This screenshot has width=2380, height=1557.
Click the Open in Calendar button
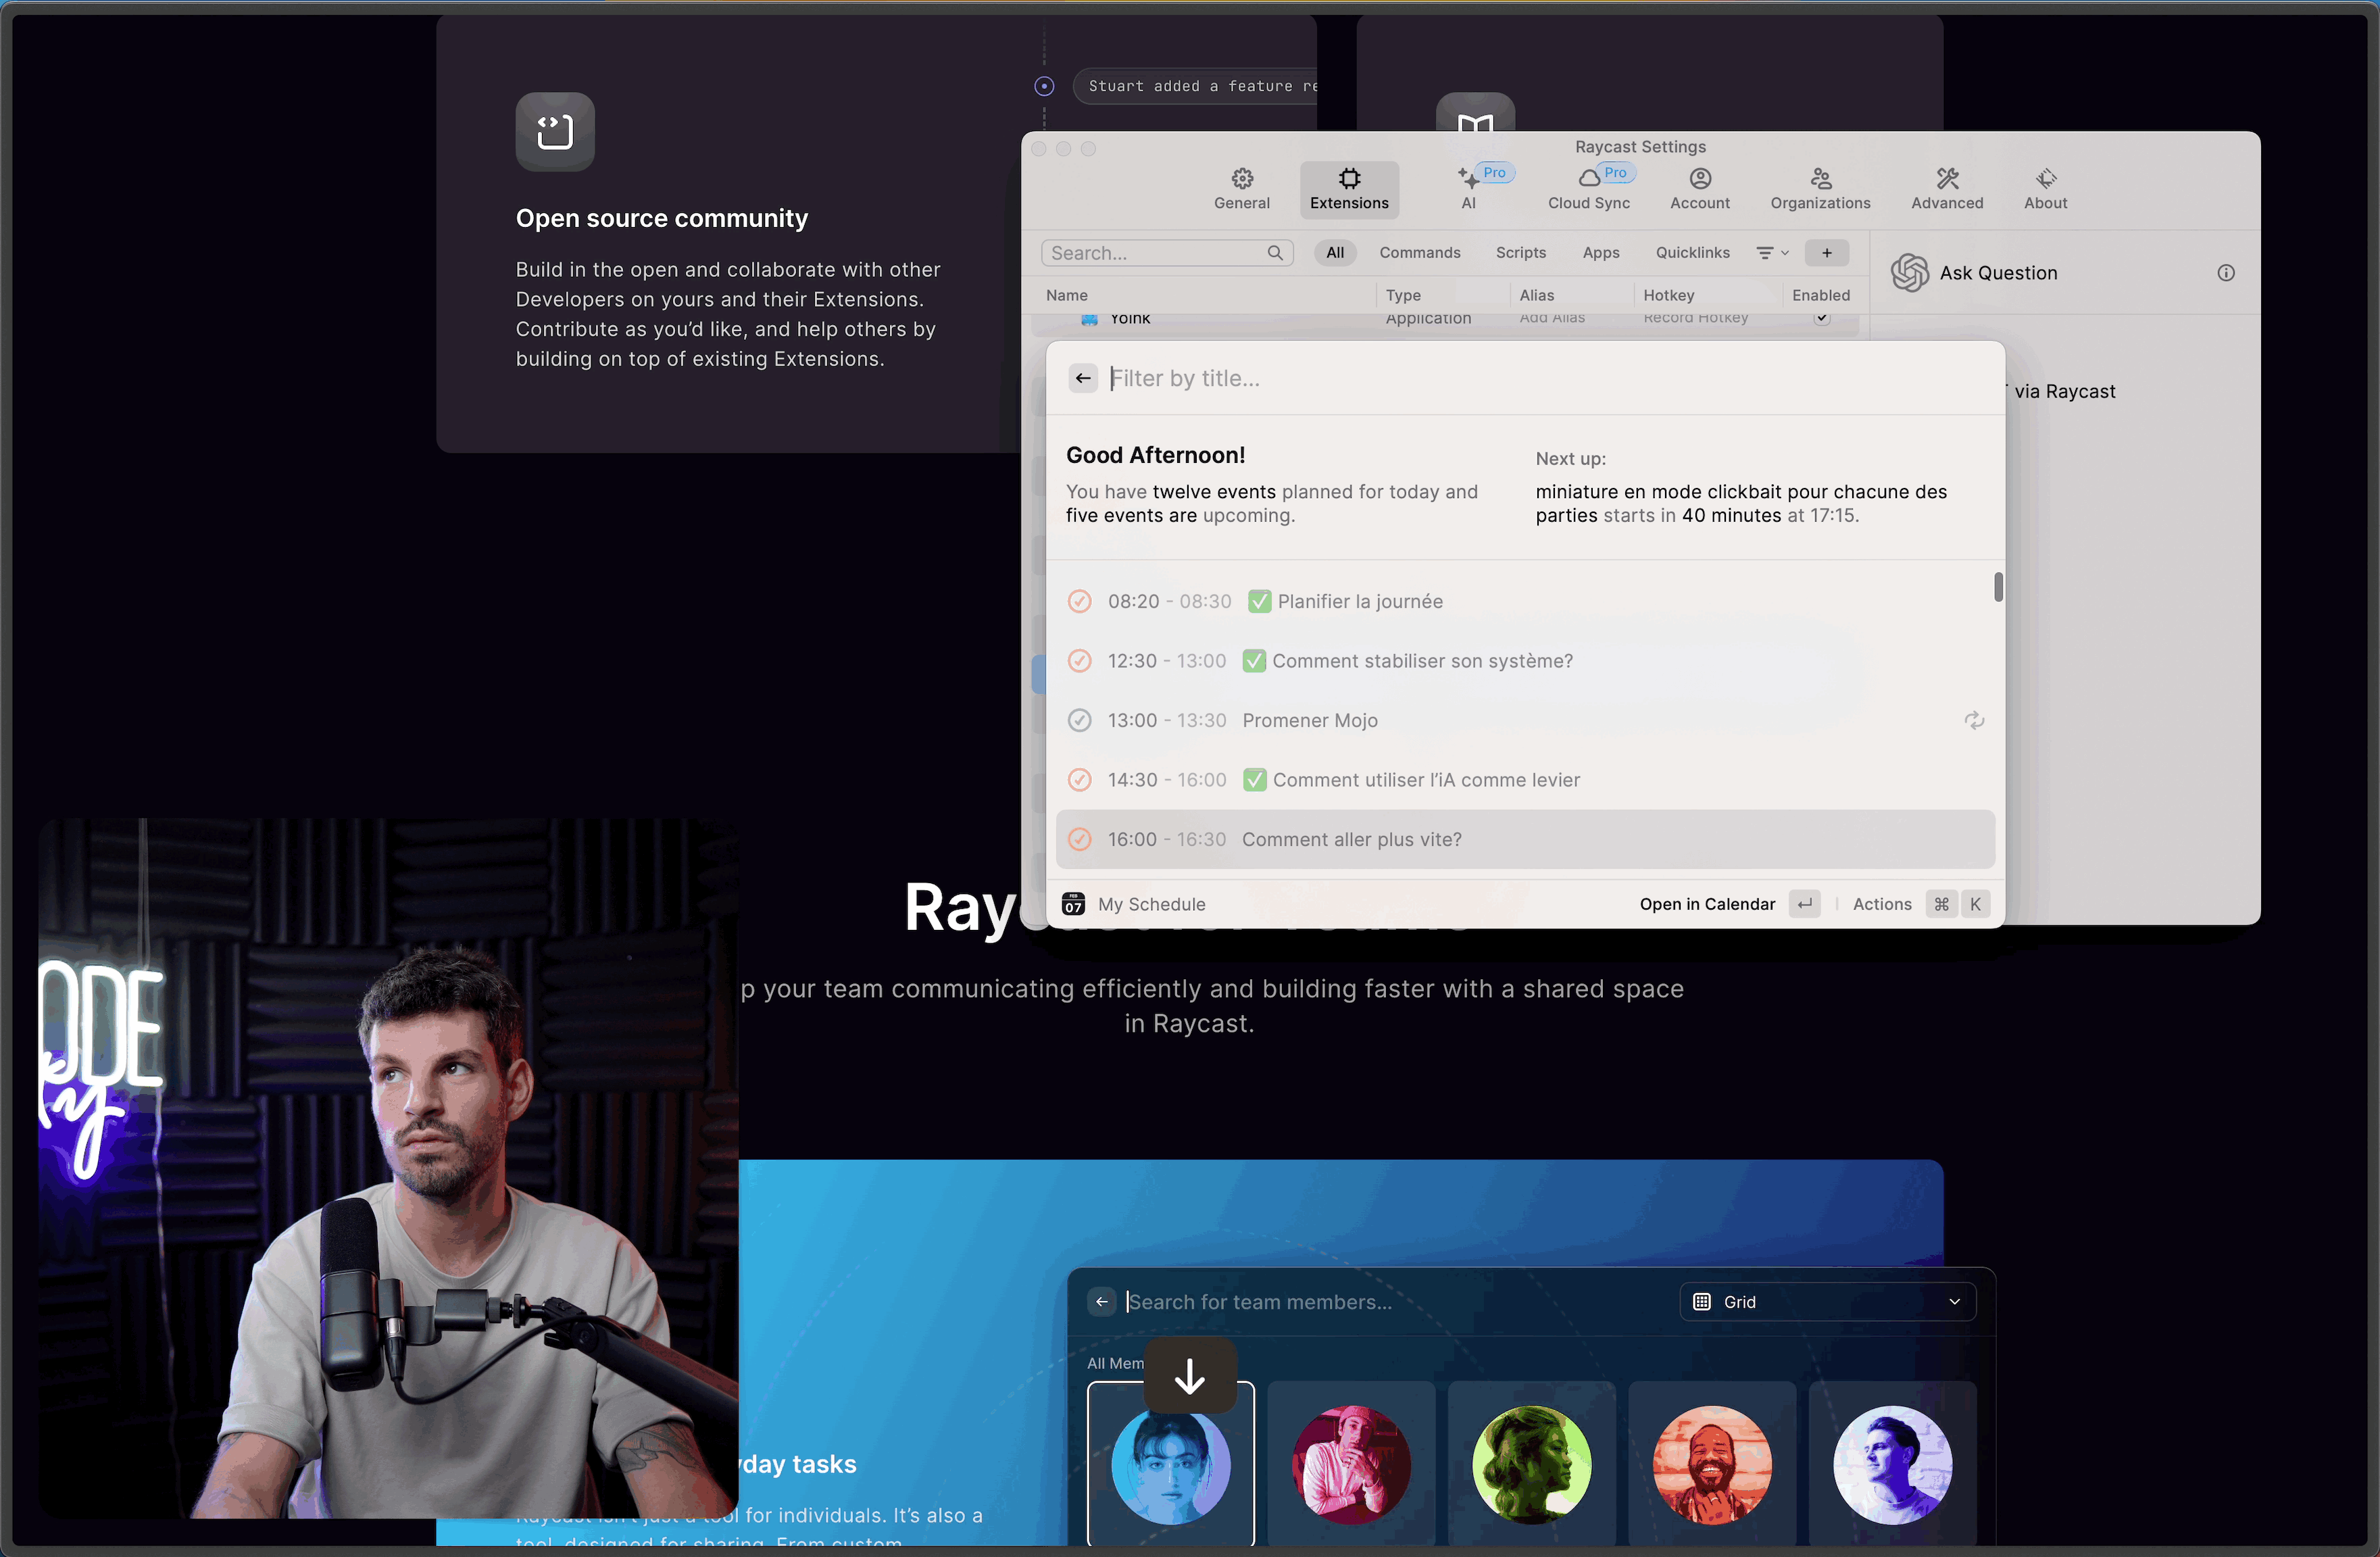(1707, 904)
